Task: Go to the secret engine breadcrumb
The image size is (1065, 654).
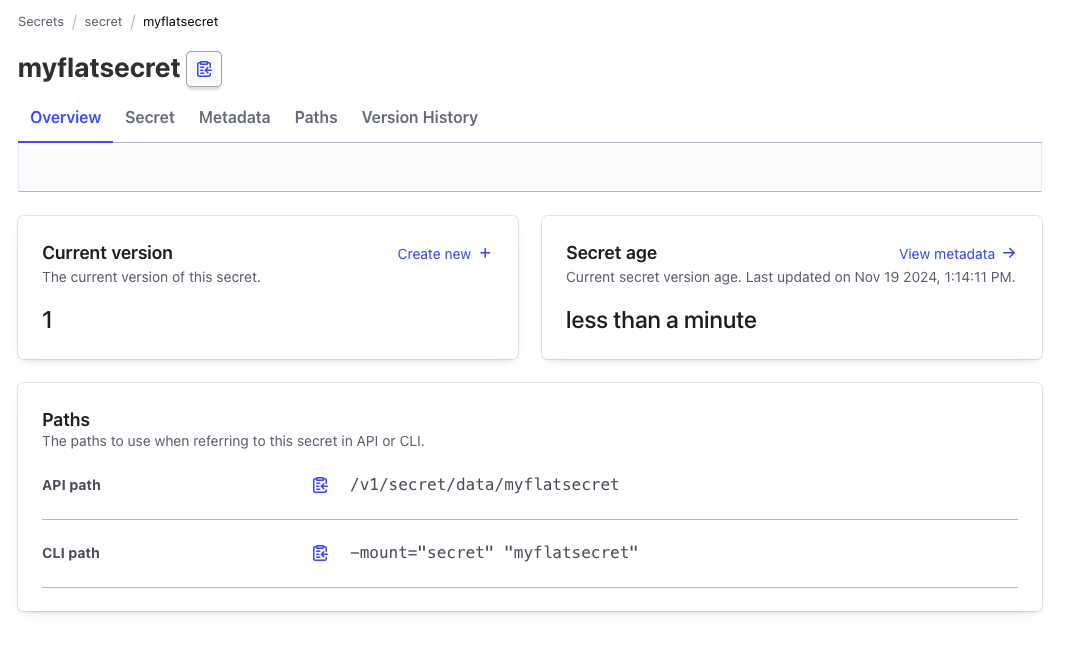Action: click(103, 21)
